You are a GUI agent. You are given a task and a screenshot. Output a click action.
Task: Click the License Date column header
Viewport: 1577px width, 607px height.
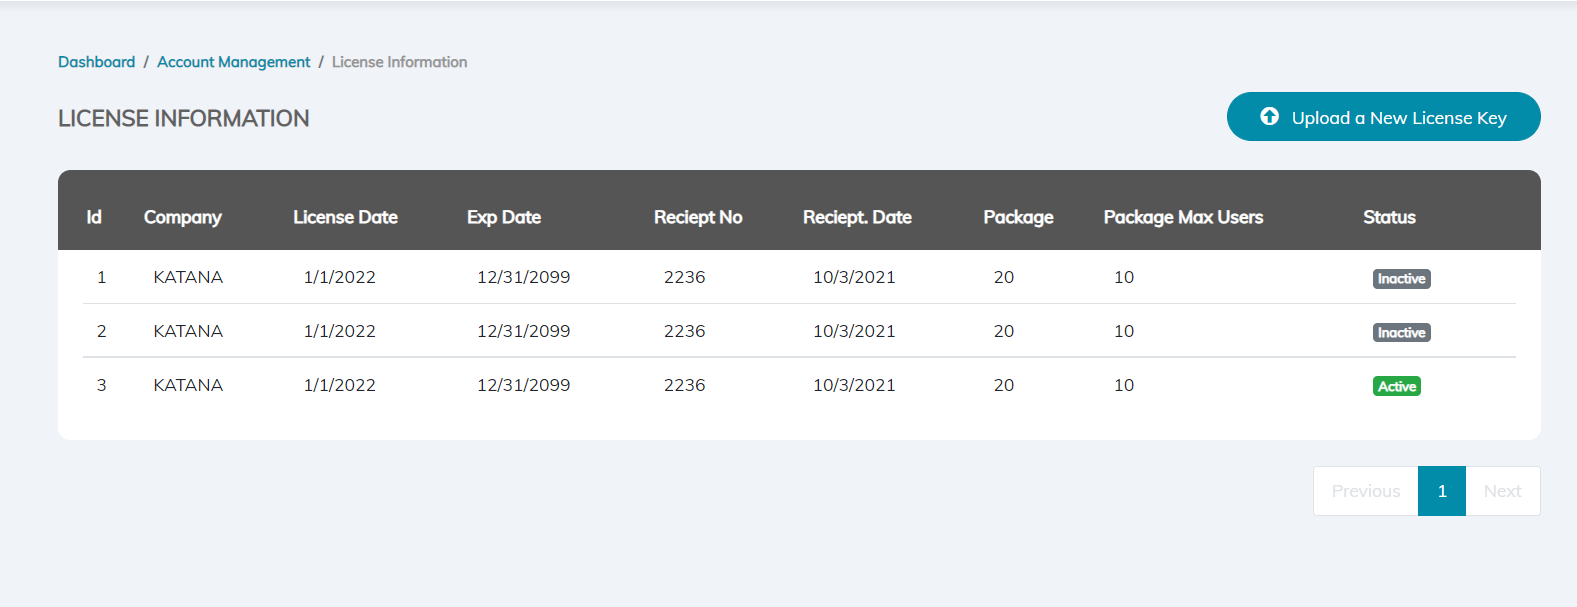[345, 217]
